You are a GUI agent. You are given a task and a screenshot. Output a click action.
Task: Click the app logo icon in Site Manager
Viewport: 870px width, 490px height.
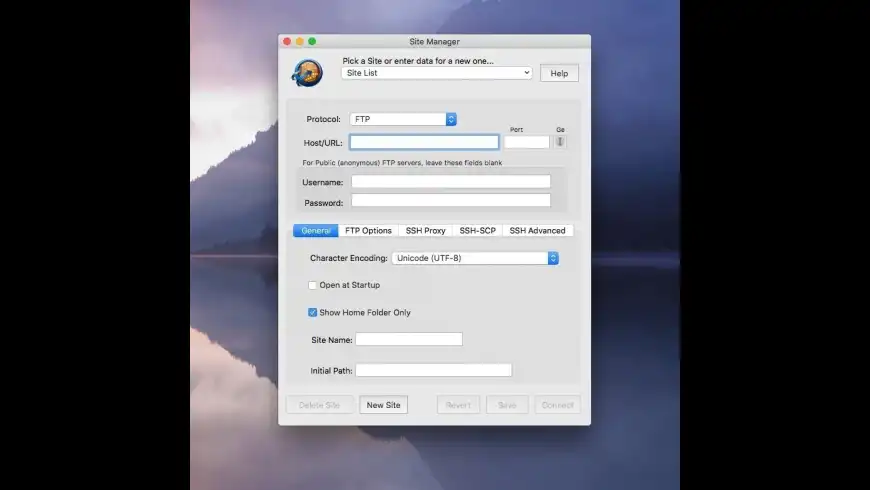306,74
